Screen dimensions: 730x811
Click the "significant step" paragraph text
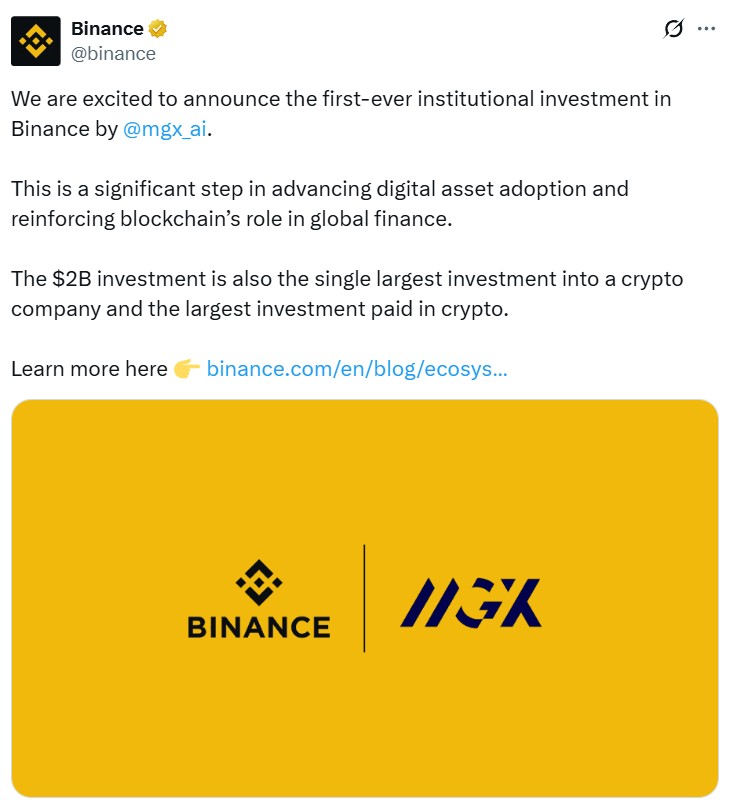pyautogui.click(x=320, y=189)
